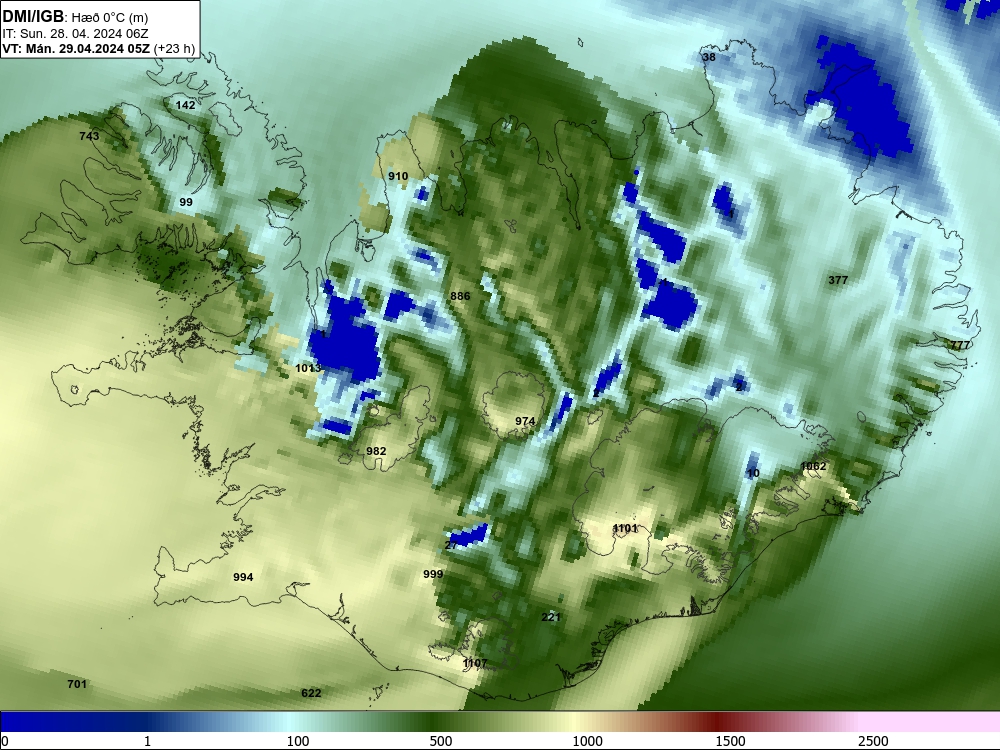Select the legend label 2500
Image resolution: width=1000 pixels, height=750 pixels.
click(x=873, y=741)
